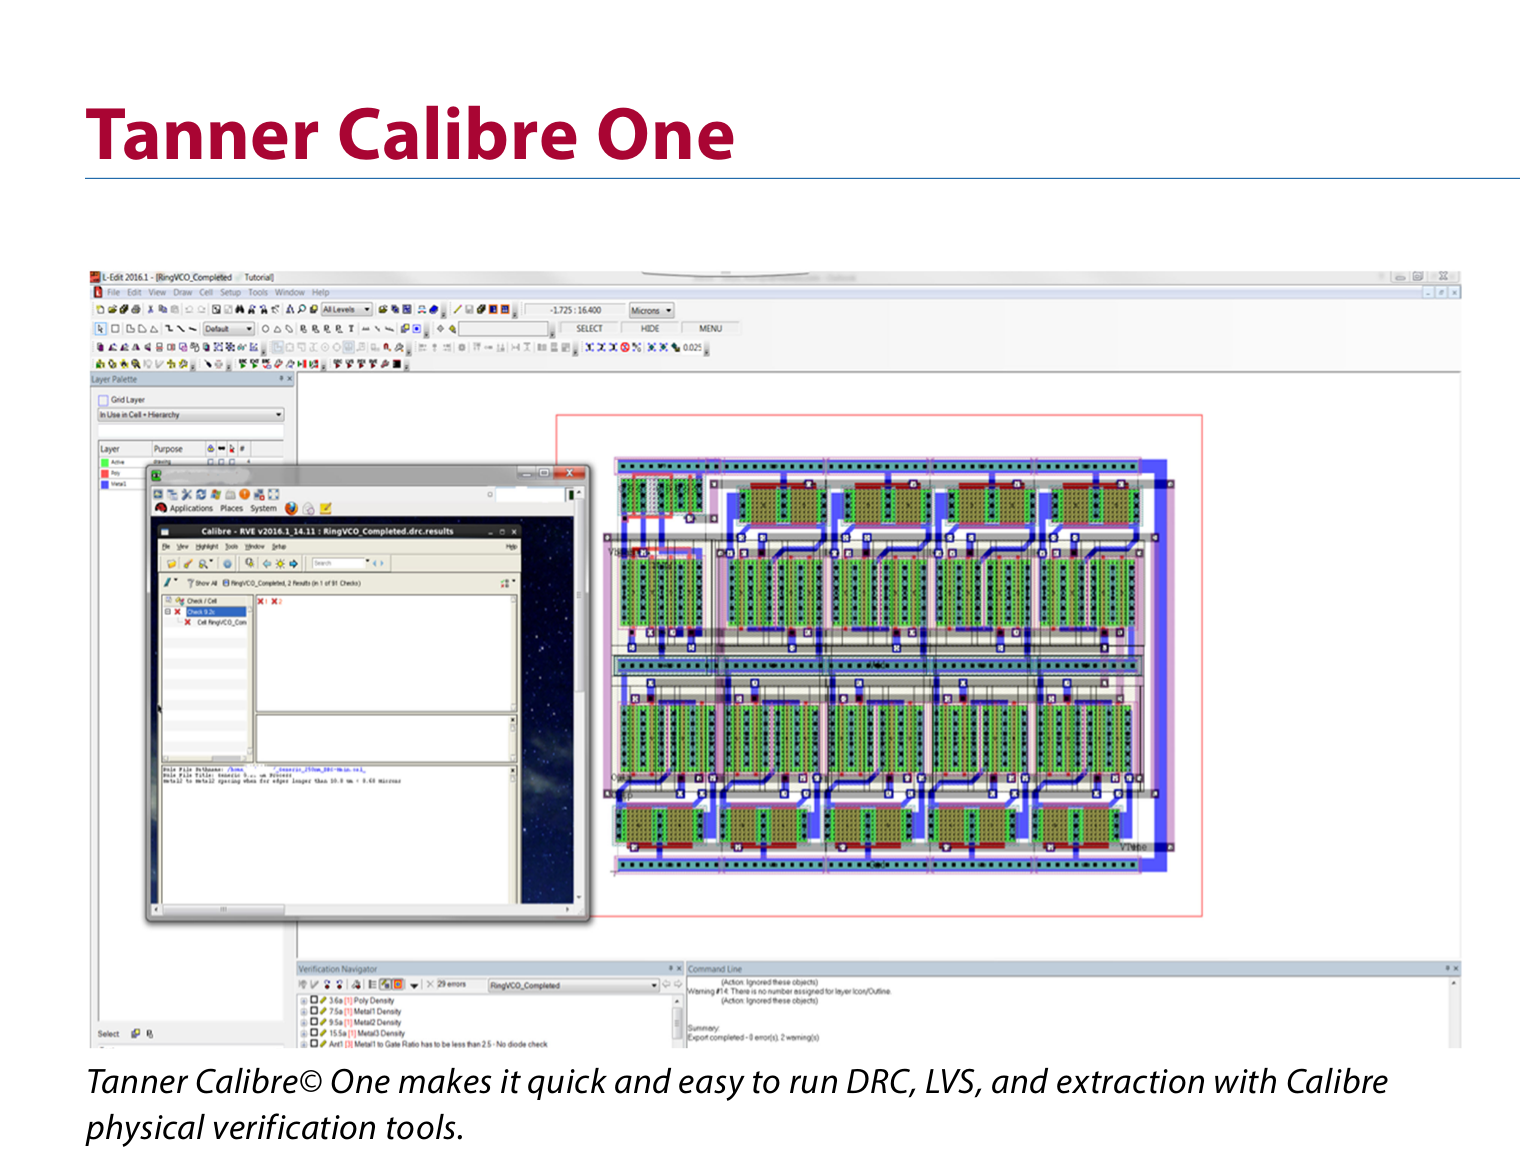Click the sun highlight icon in Calibre RVE

(x=280, y=564)
